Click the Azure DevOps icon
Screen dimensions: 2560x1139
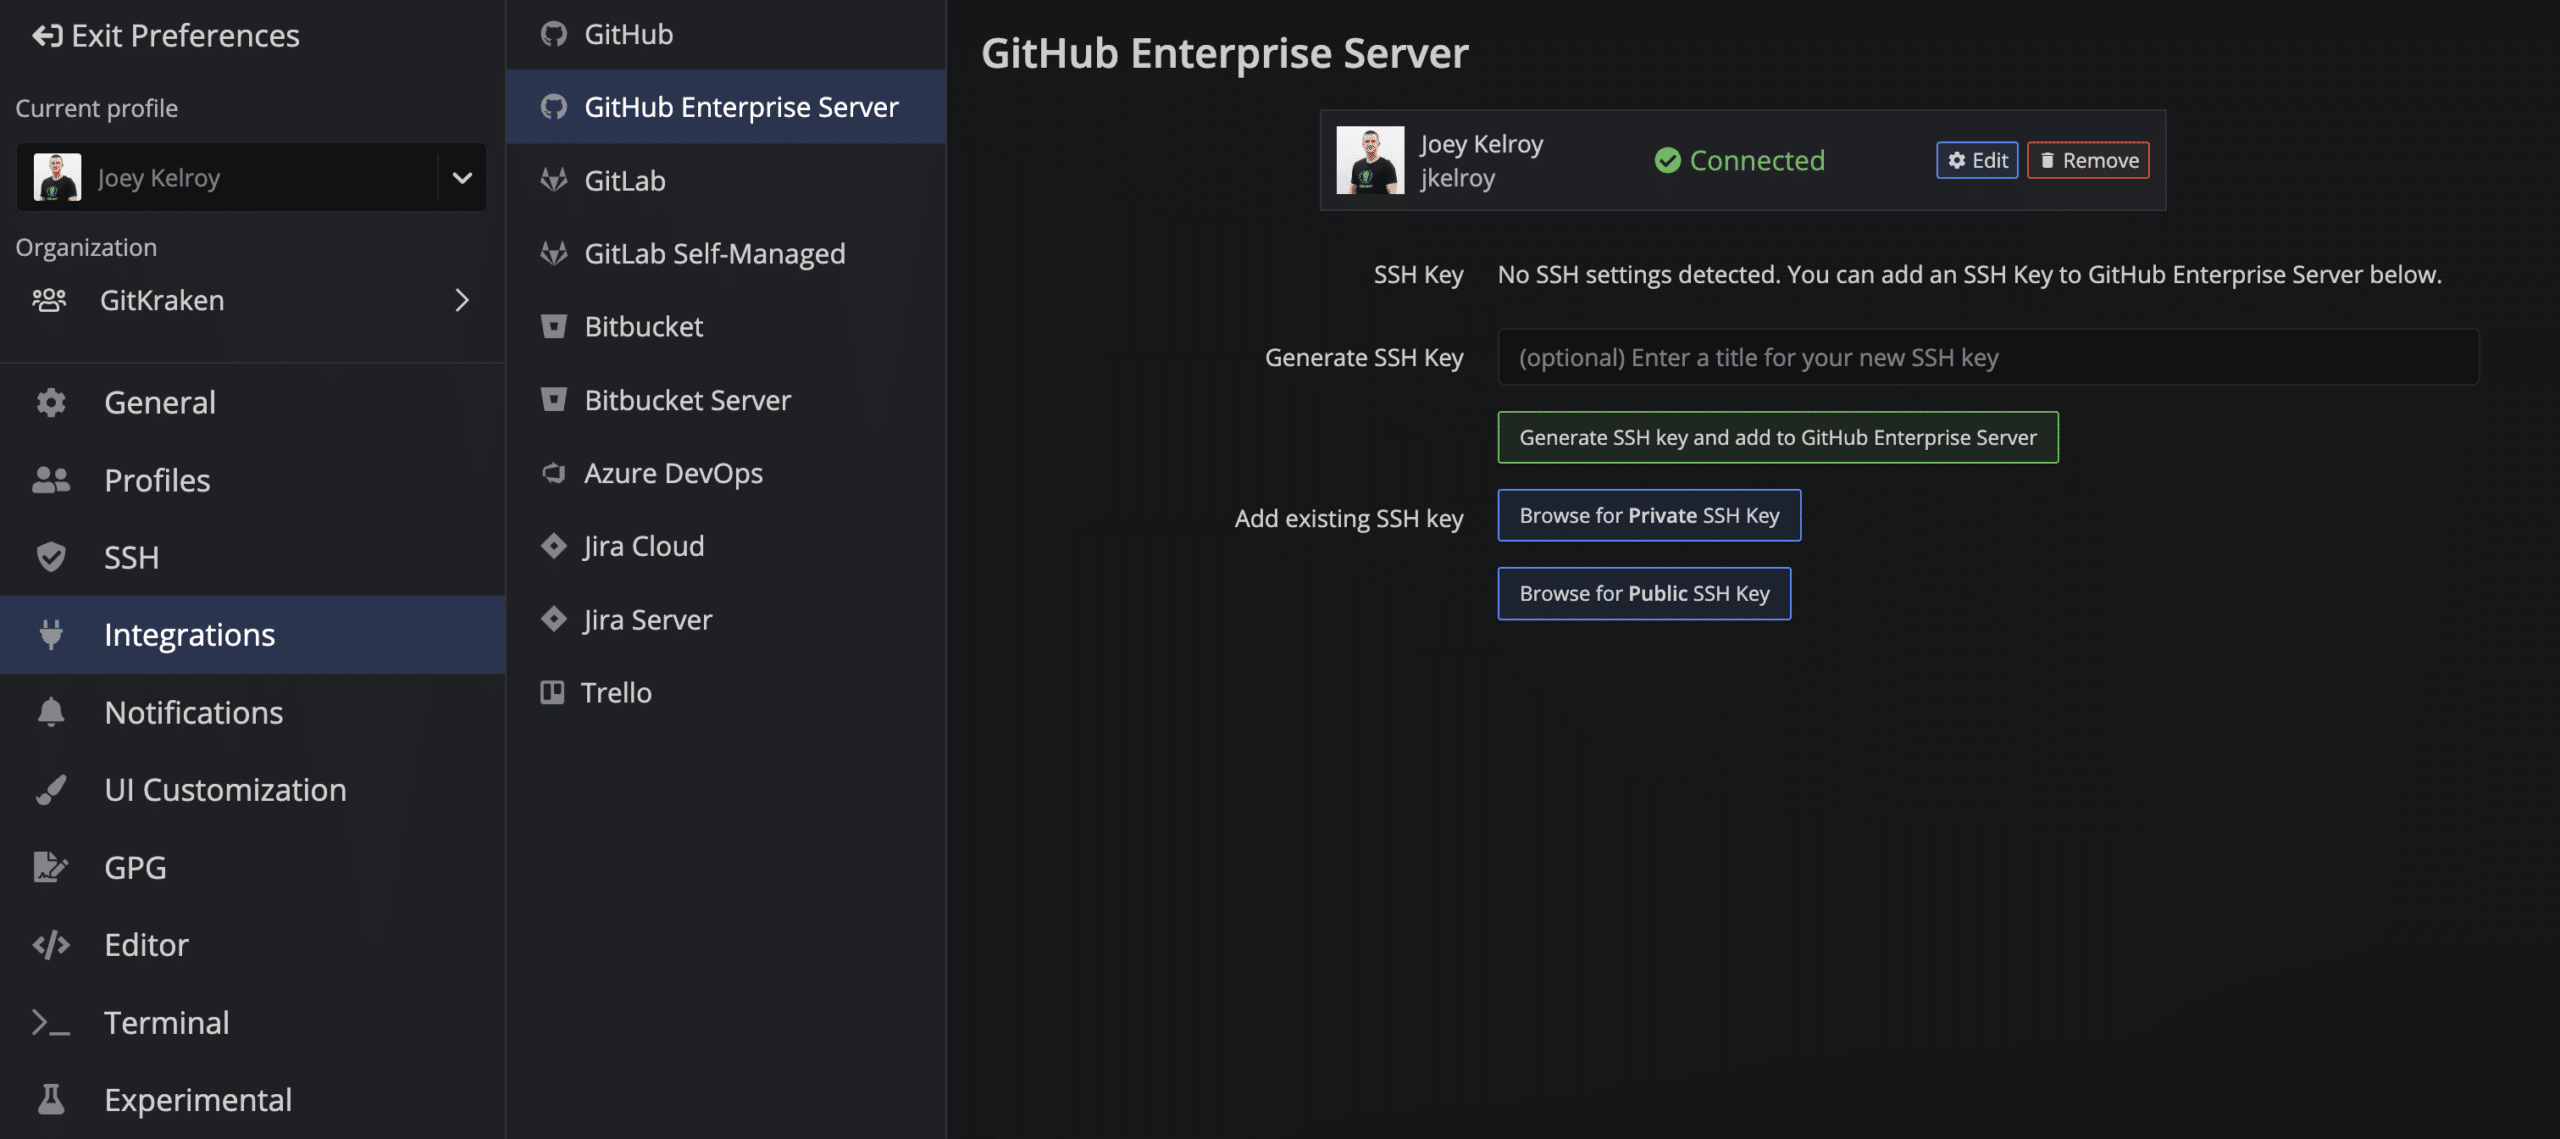pos(553,473)
